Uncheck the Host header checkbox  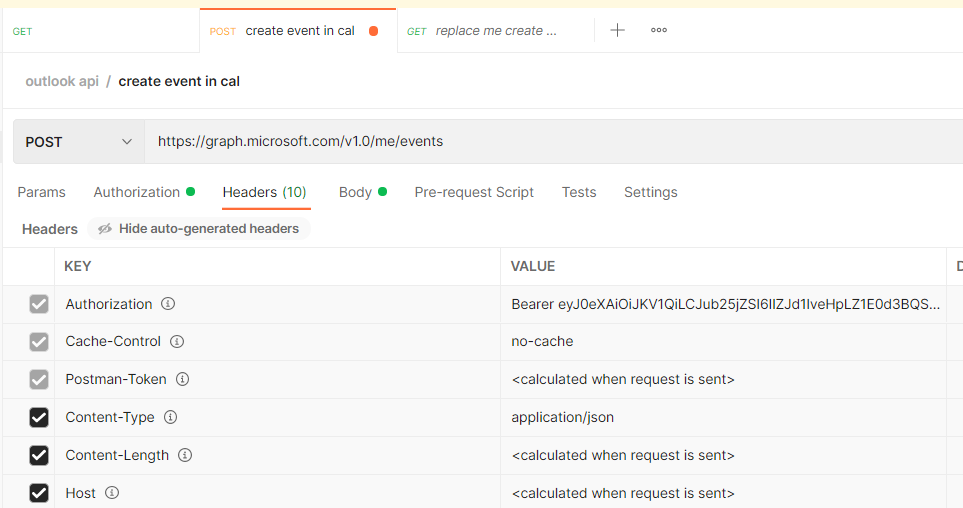pos(39,493)
